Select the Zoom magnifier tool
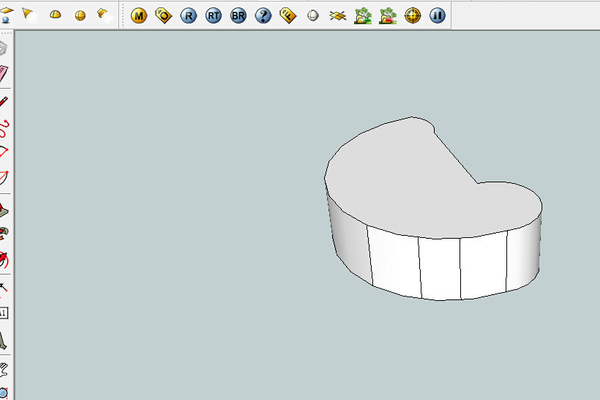The image size is (600, 400). tap(4, 392)
